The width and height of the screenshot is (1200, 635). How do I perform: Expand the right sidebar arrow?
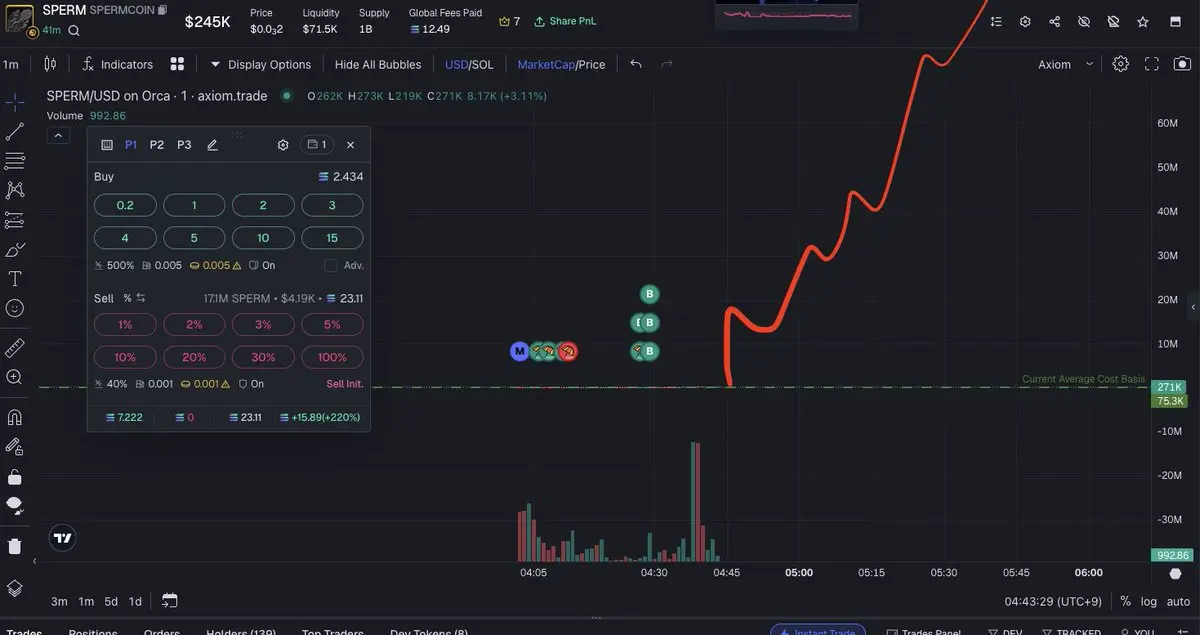[x=1193, y=306]
